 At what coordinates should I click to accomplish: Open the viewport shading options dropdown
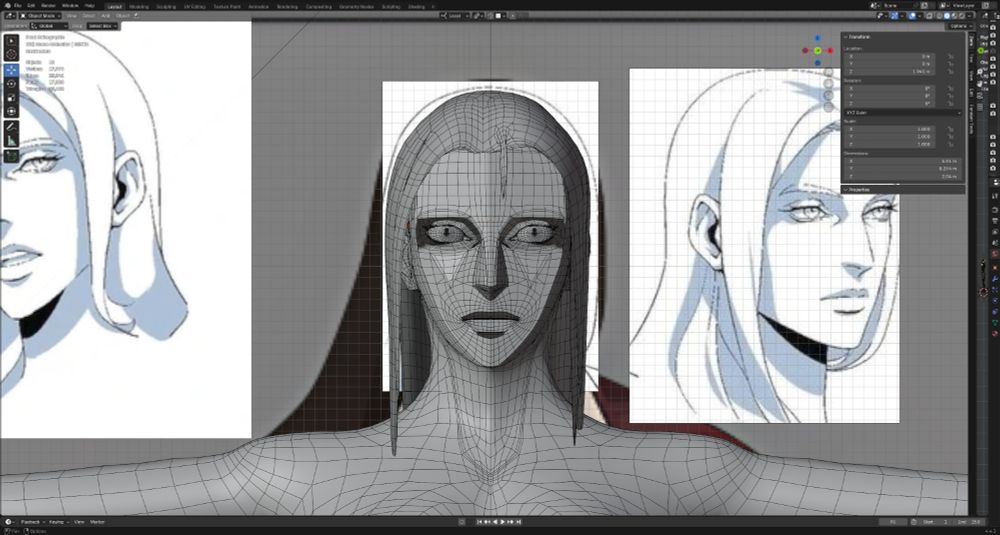(x=970, y=15)
